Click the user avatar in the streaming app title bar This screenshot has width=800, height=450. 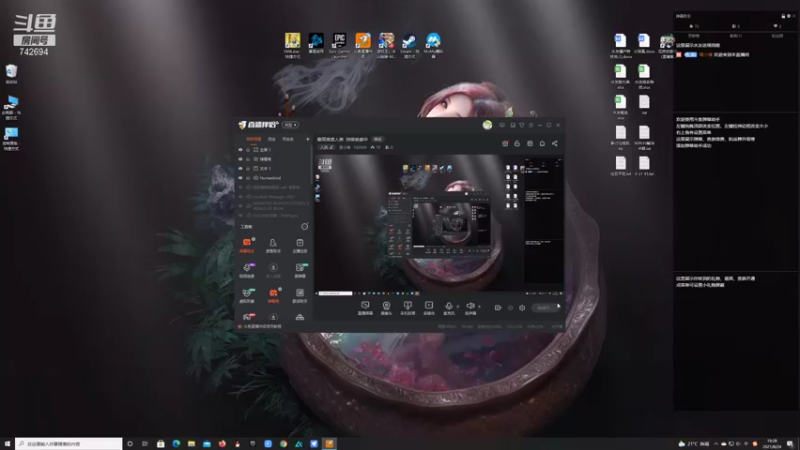pos(487,125)
